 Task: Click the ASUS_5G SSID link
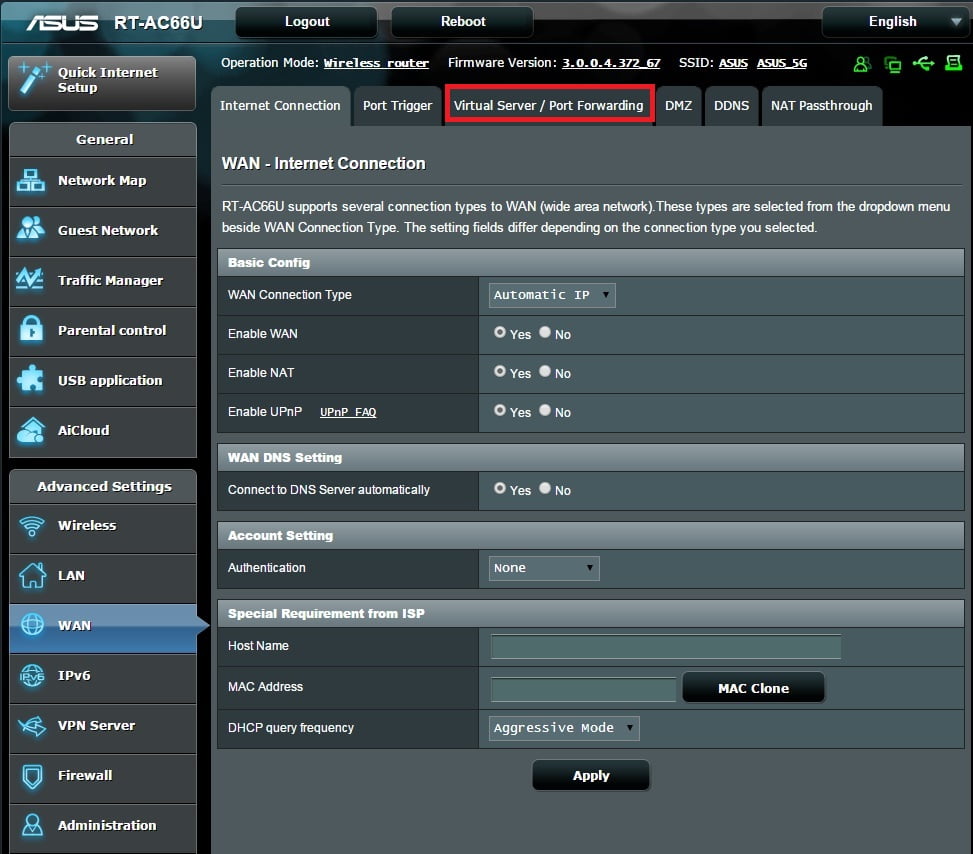click(782, 63)
